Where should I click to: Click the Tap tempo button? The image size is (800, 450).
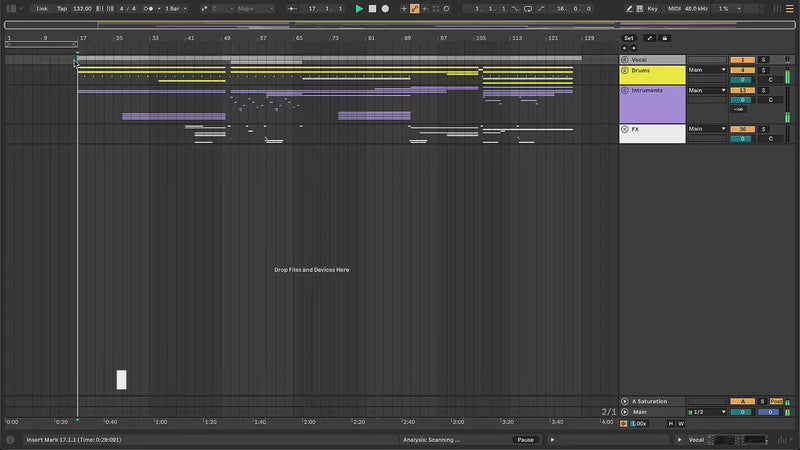point(62,8)
